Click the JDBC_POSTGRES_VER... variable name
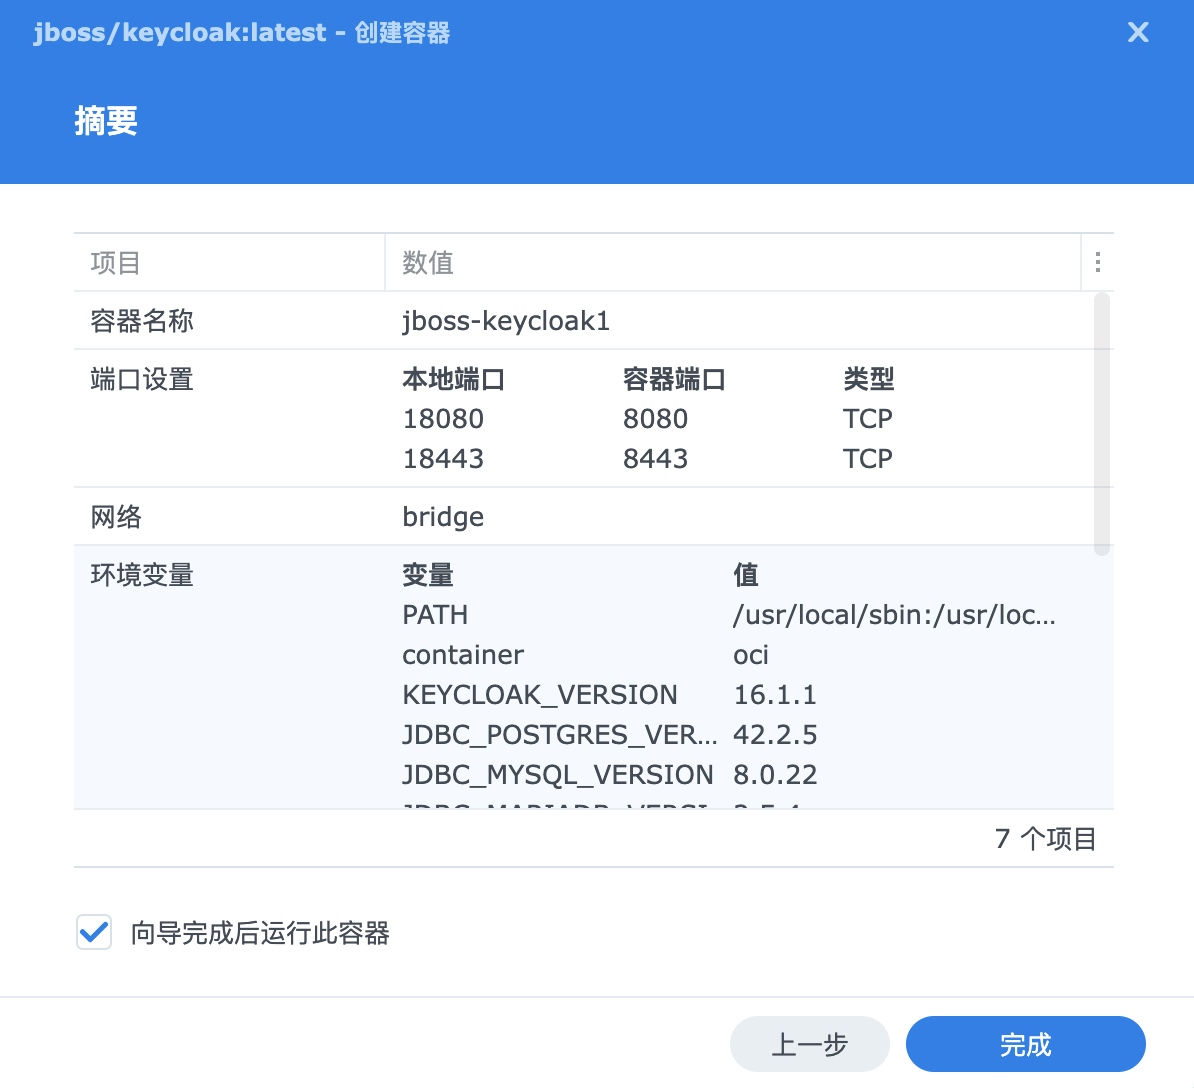This screenshot has width=1194, height=1088. (560, 735)
